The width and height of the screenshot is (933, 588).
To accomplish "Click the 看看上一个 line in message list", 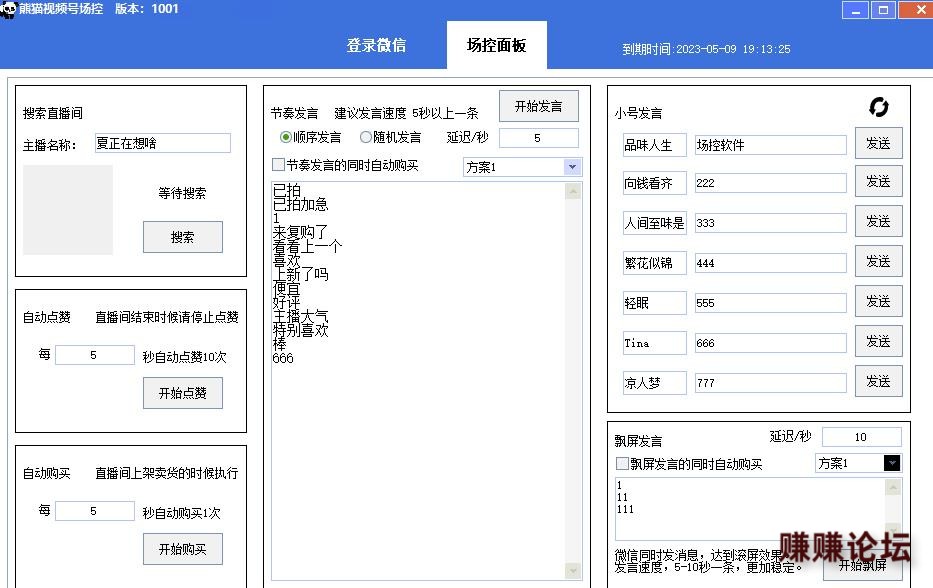I will coord(307,246).
